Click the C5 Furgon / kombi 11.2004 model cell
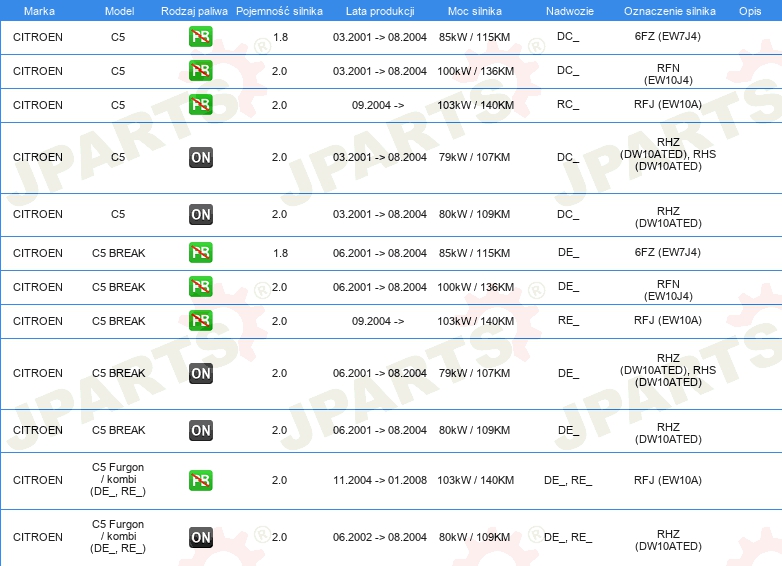This screenshot has width=782, height=566. pos(118,479)
